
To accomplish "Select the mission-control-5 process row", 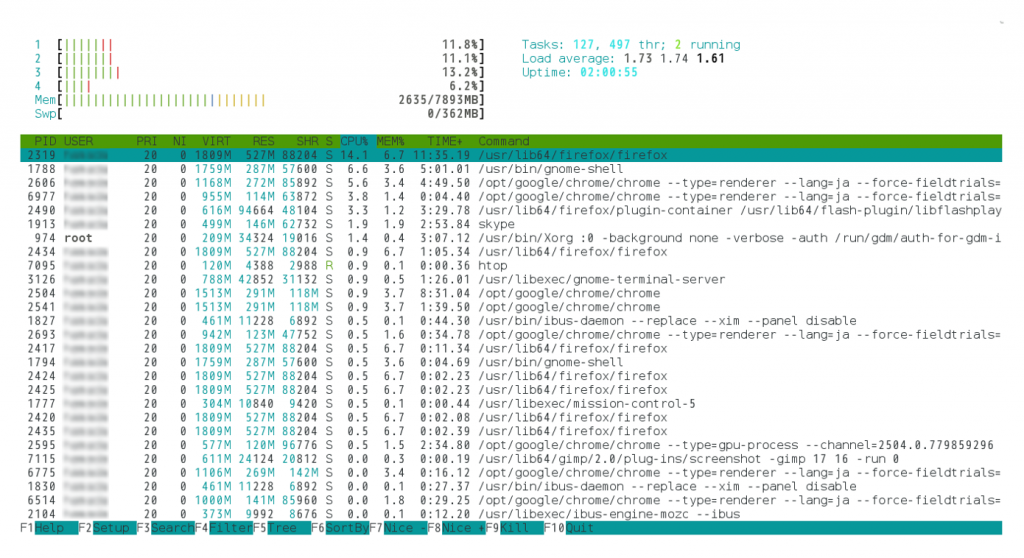I will 500,404.
